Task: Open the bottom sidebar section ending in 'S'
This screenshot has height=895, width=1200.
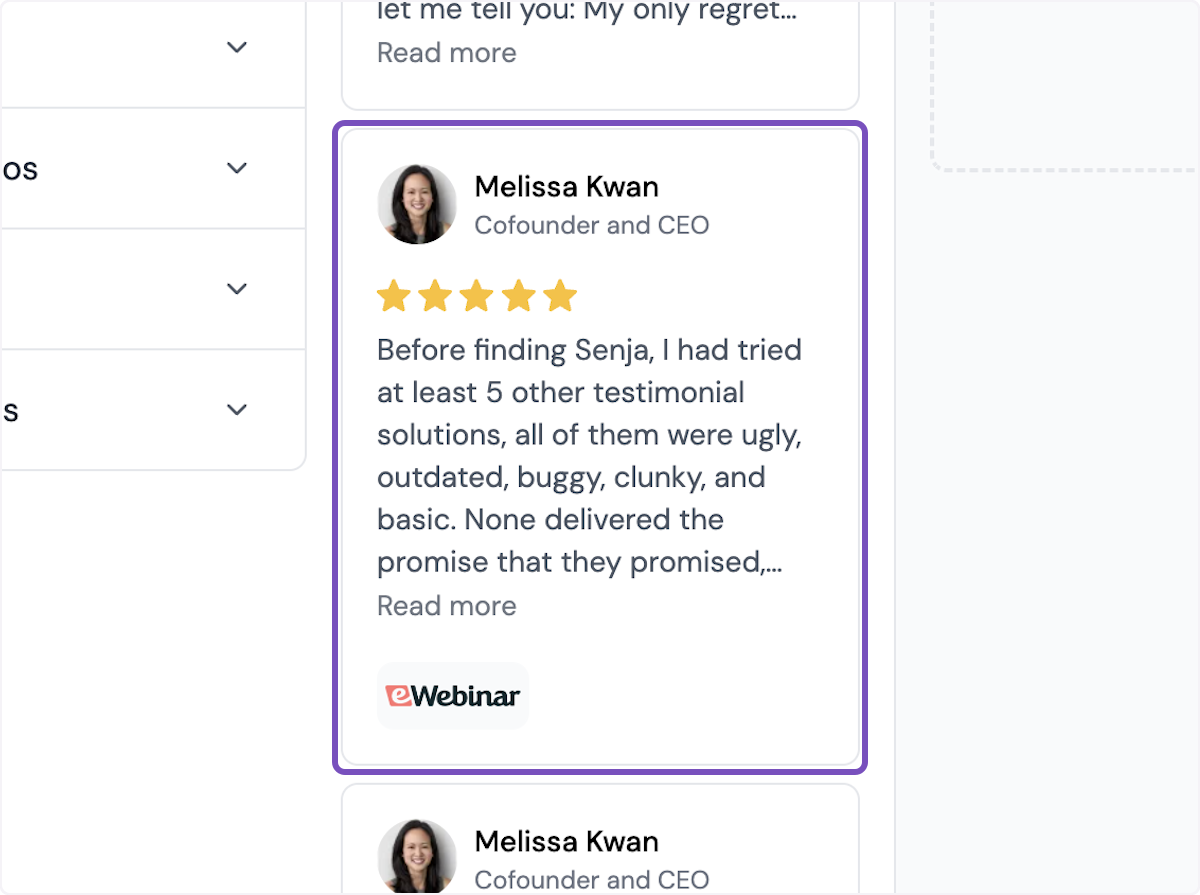Action: (237, 410)
